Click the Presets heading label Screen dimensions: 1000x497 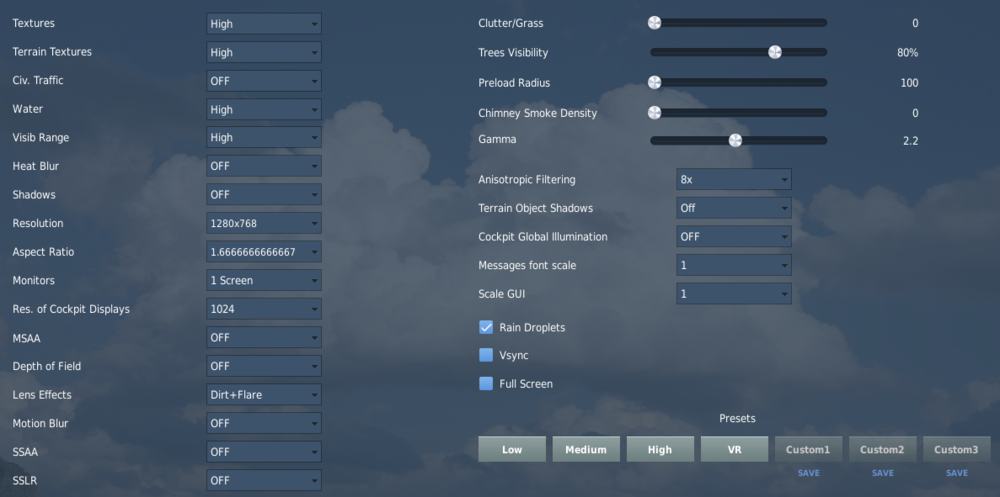pyautogui.click(x=737, y=419)
